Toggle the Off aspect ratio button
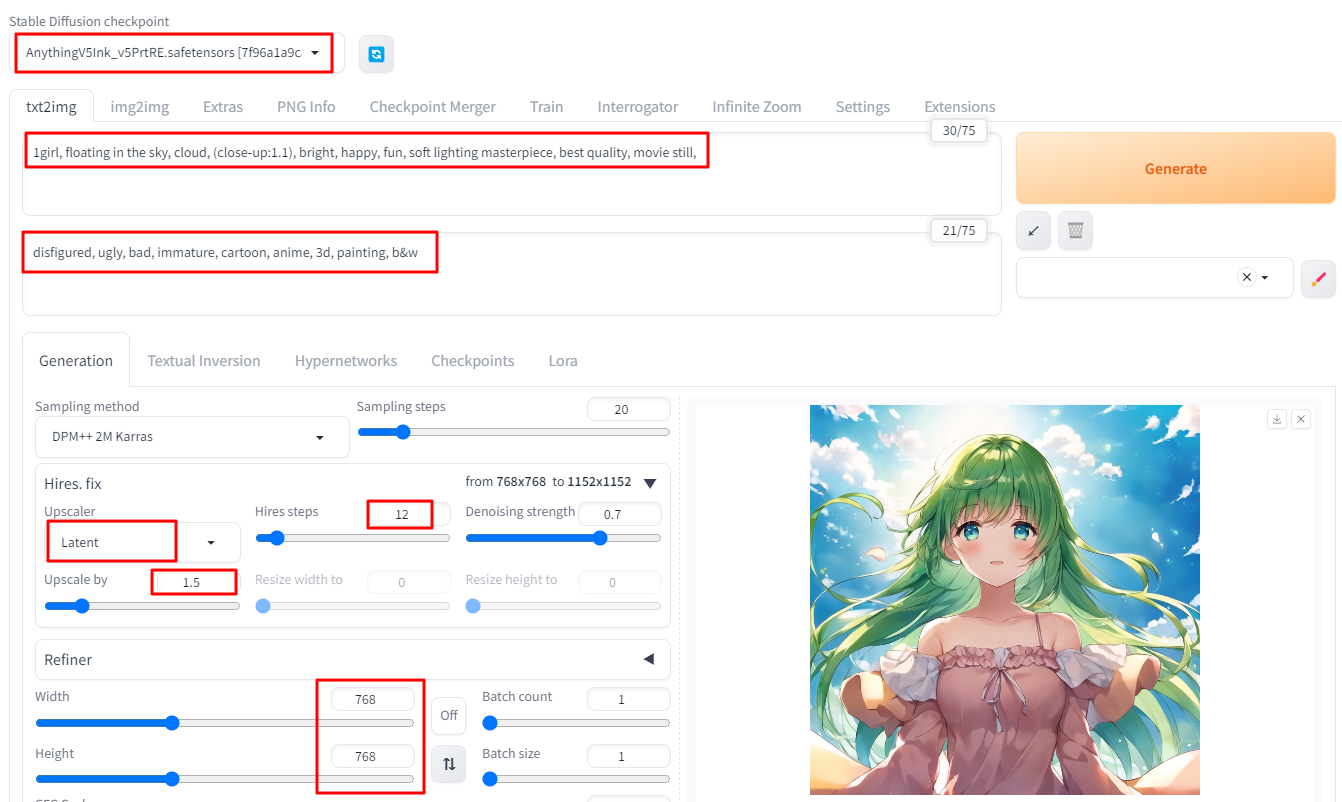The height and width of the screenshot is (802, 1342). click(x=449, y=715)
